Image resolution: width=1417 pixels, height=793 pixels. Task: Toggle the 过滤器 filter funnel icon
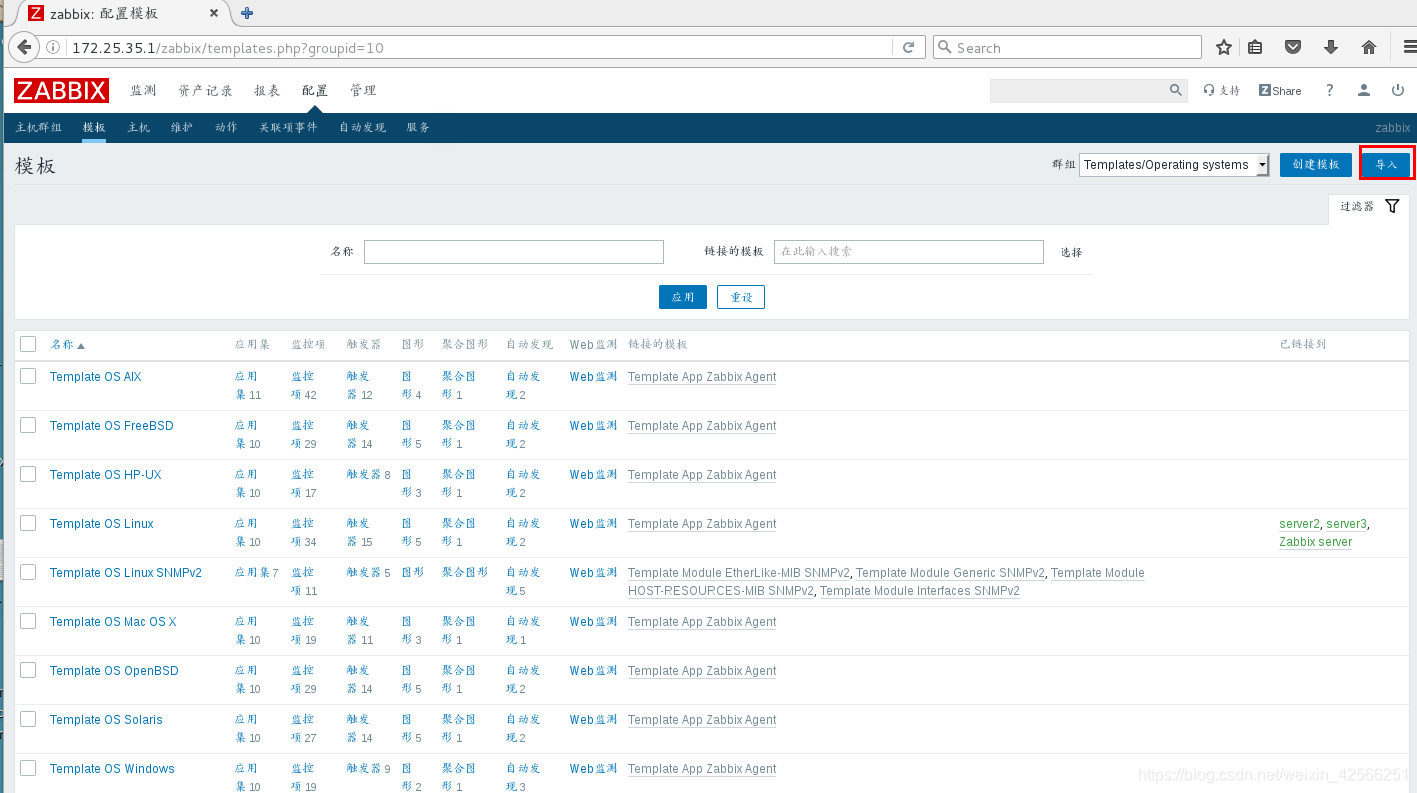click(1392, 206)
